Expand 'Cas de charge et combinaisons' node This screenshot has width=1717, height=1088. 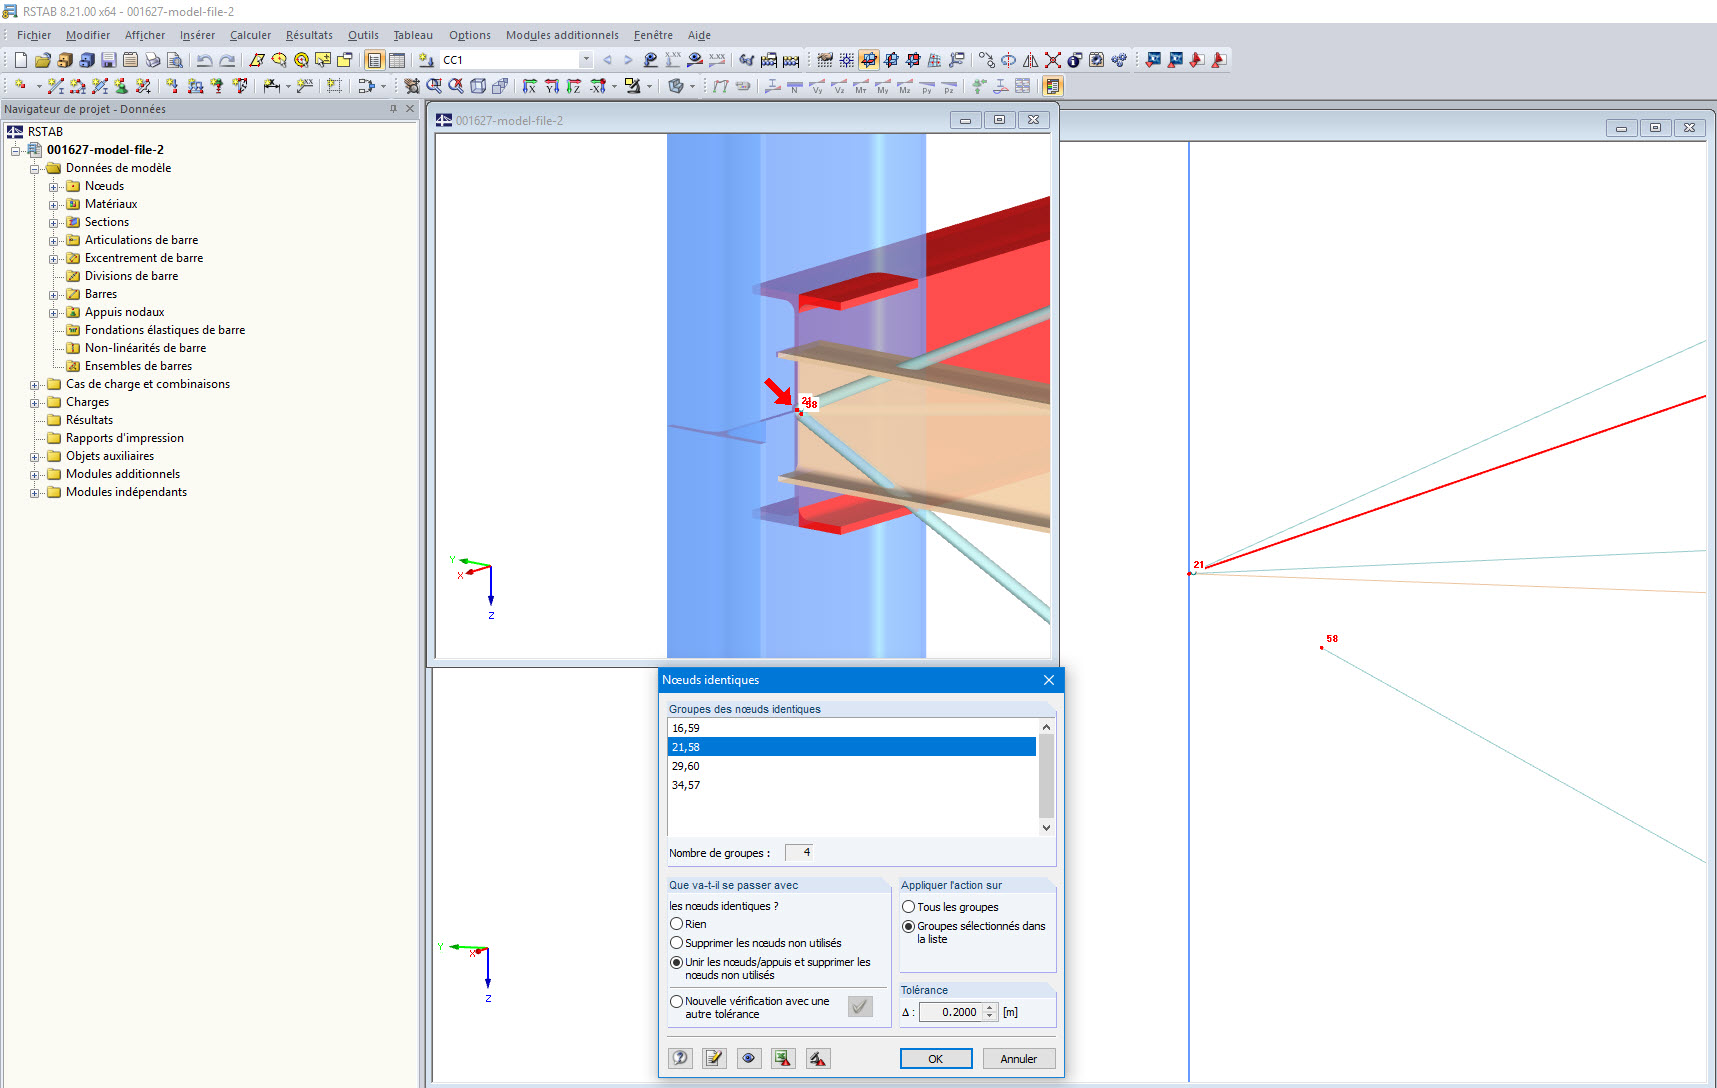pos(35,385)
